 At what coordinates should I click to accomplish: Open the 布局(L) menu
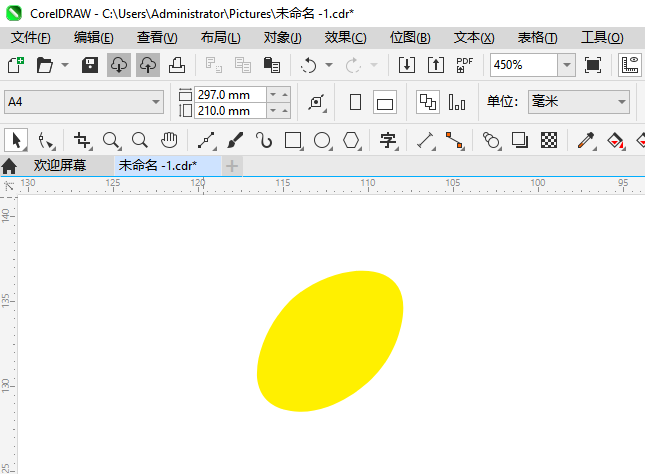click(220, 37)
